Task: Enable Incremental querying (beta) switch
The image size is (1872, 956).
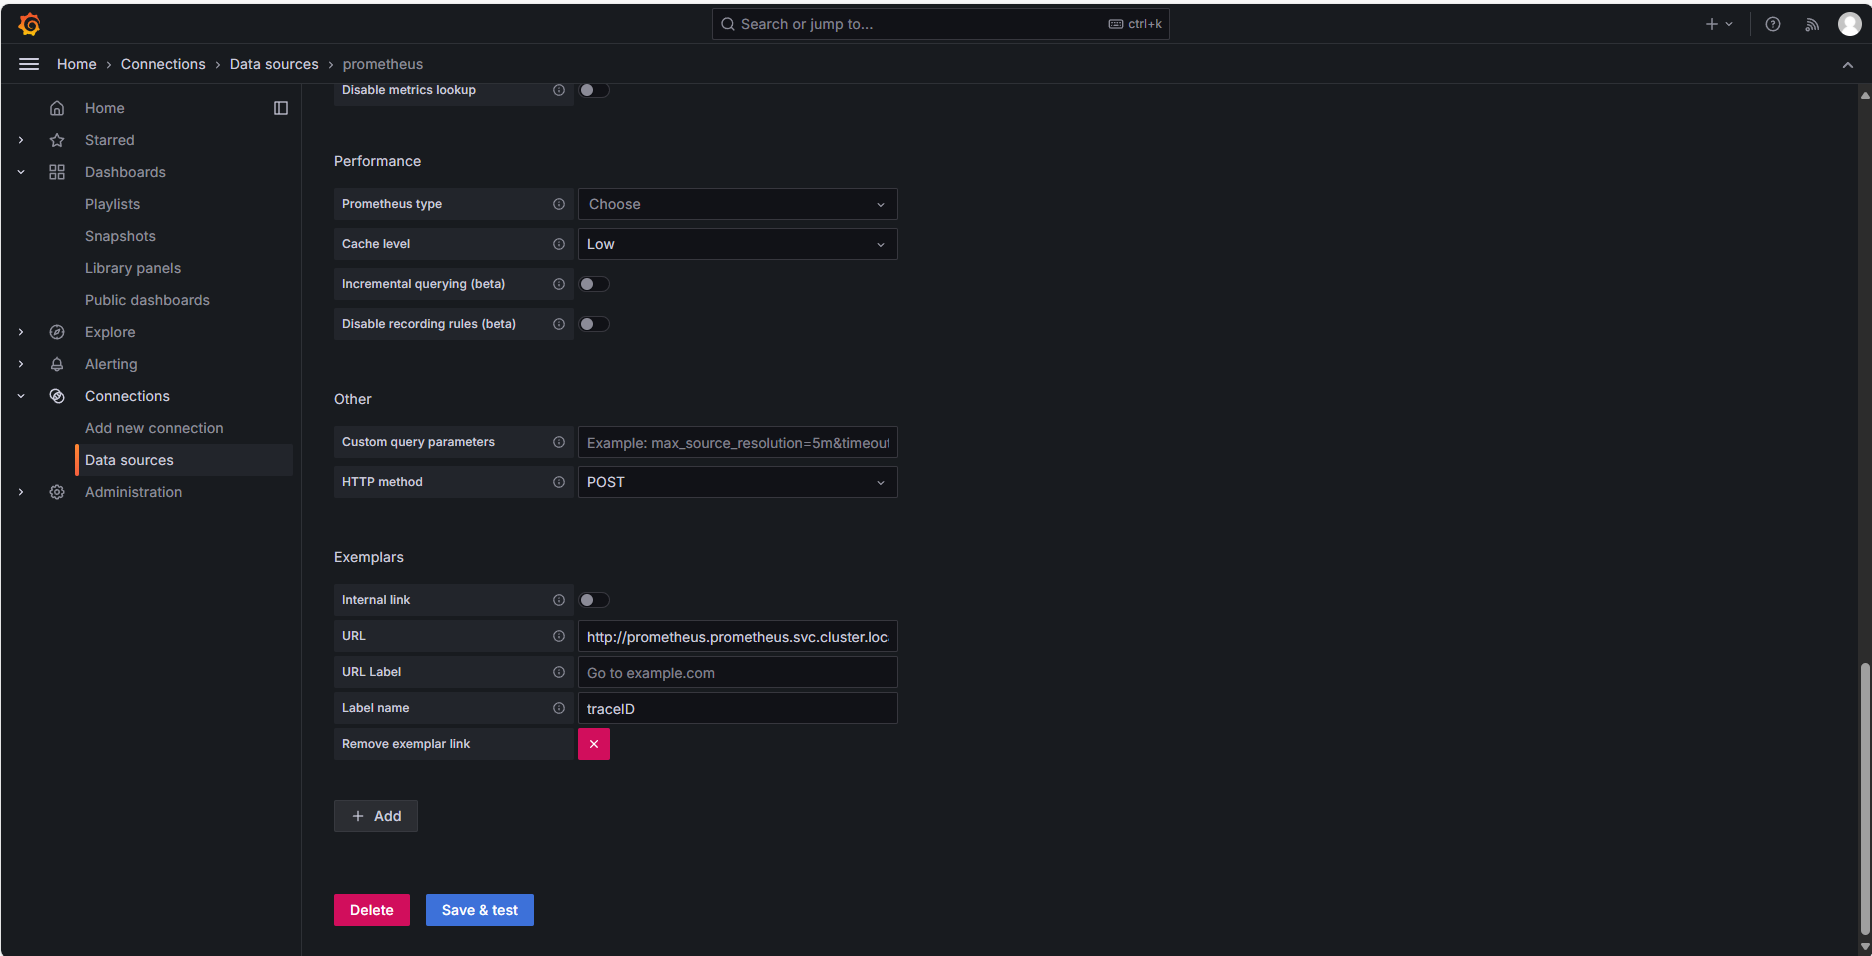Action: click(594, 284)
